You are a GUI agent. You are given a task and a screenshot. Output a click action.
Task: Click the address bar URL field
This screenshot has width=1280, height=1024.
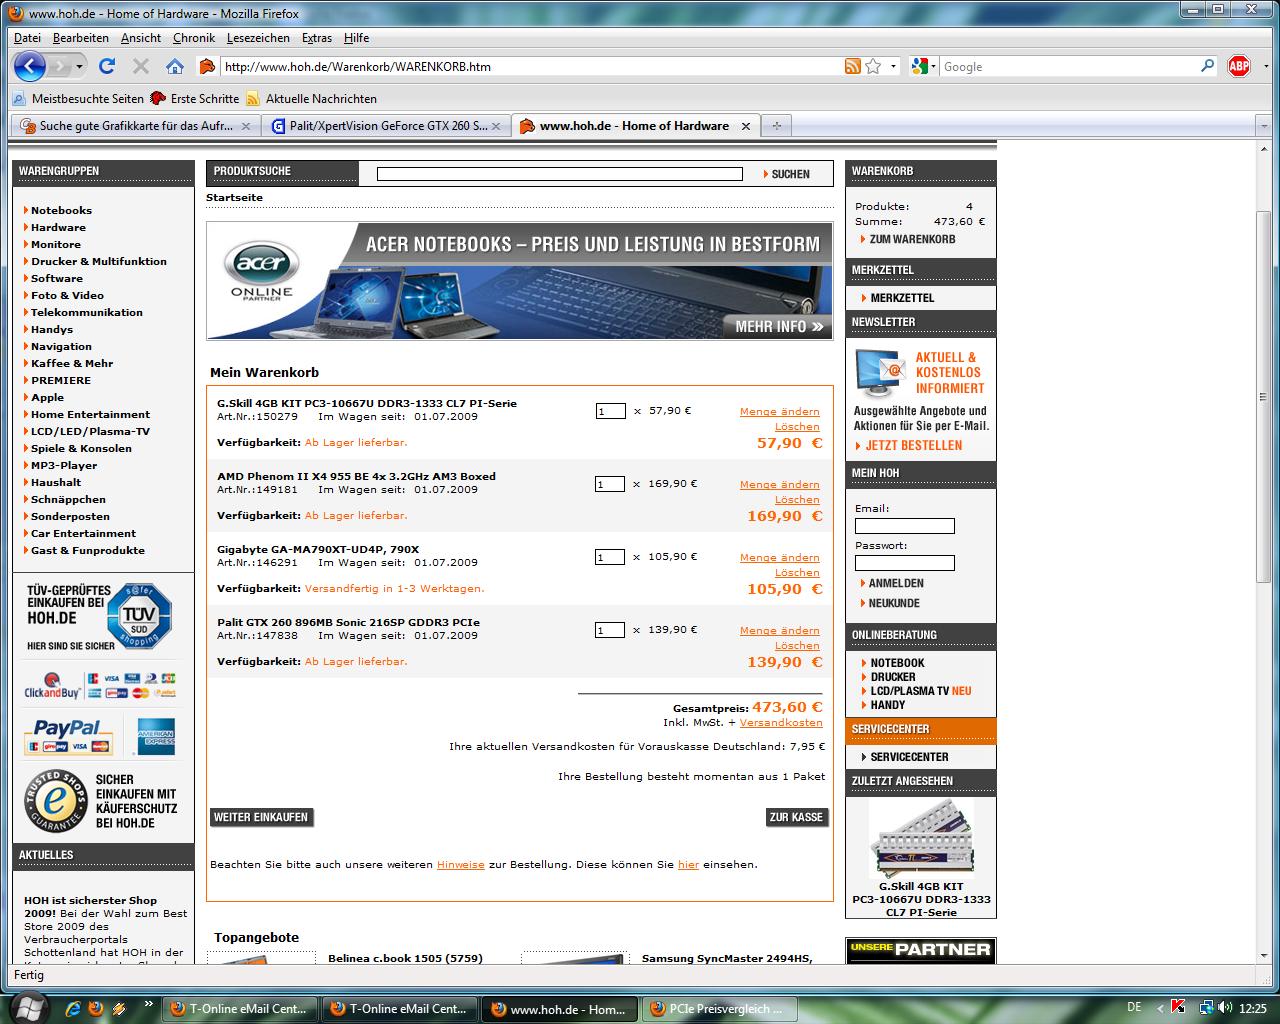[530, 67]
